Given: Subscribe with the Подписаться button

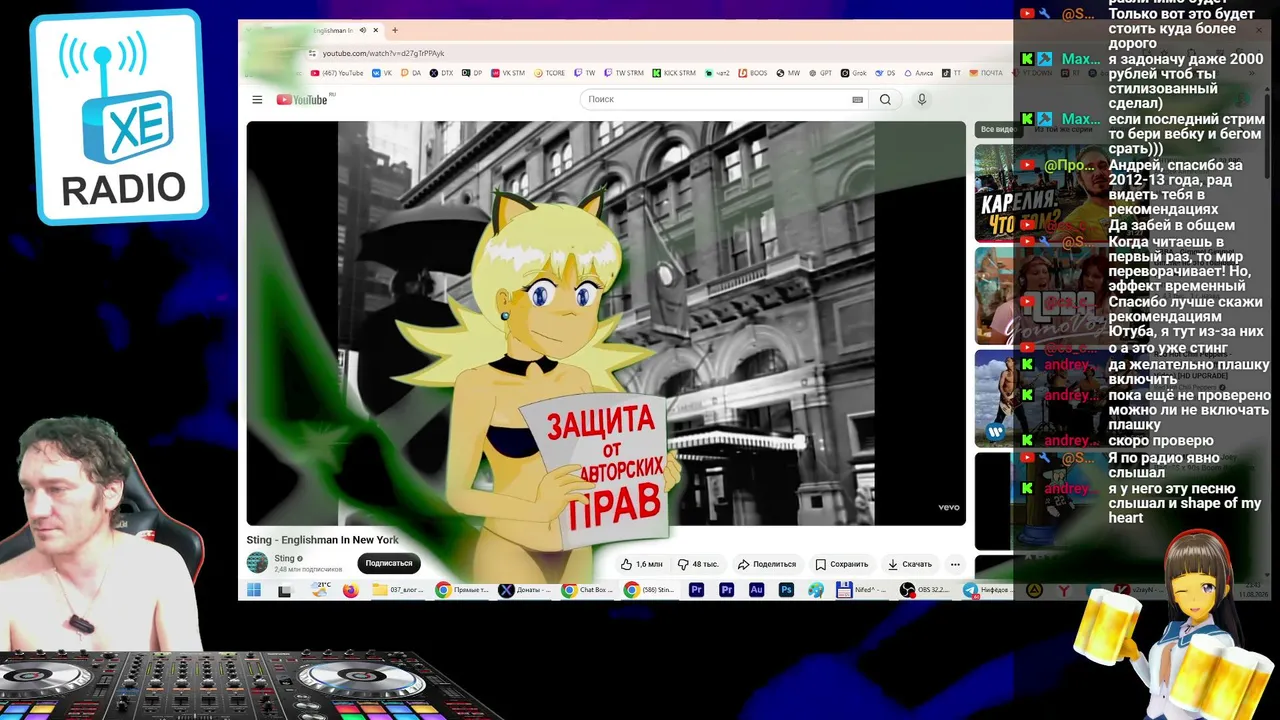Looking at the screenshot, I should click(389, 563).
